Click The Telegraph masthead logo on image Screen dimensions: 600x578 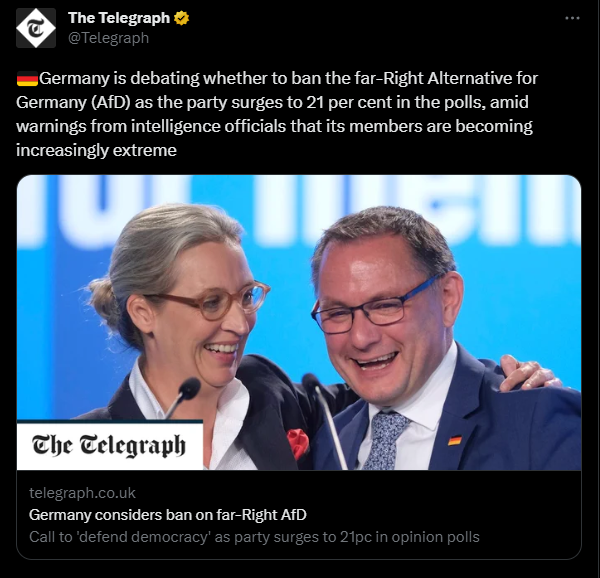click(109, 446)
